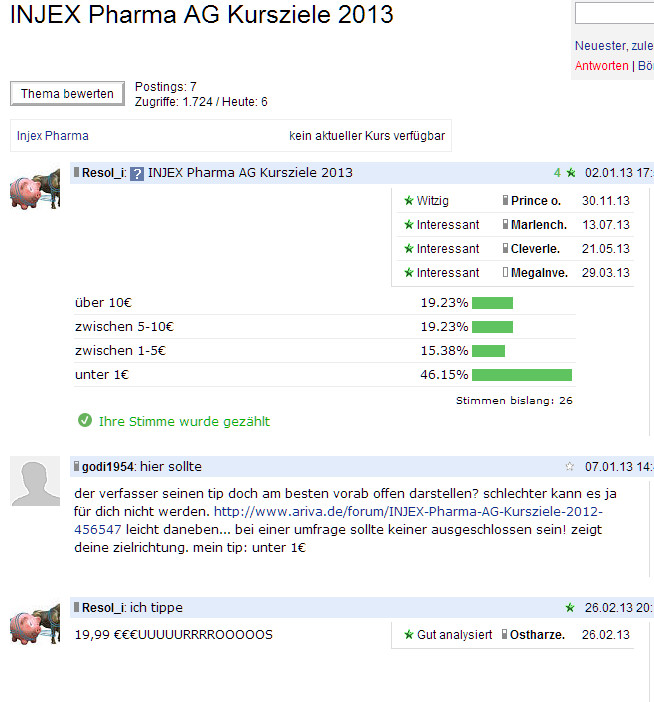Viewport: 654px width, 702px height.
Task: Click post title 'ich tippe'
Action: point(156,608)
